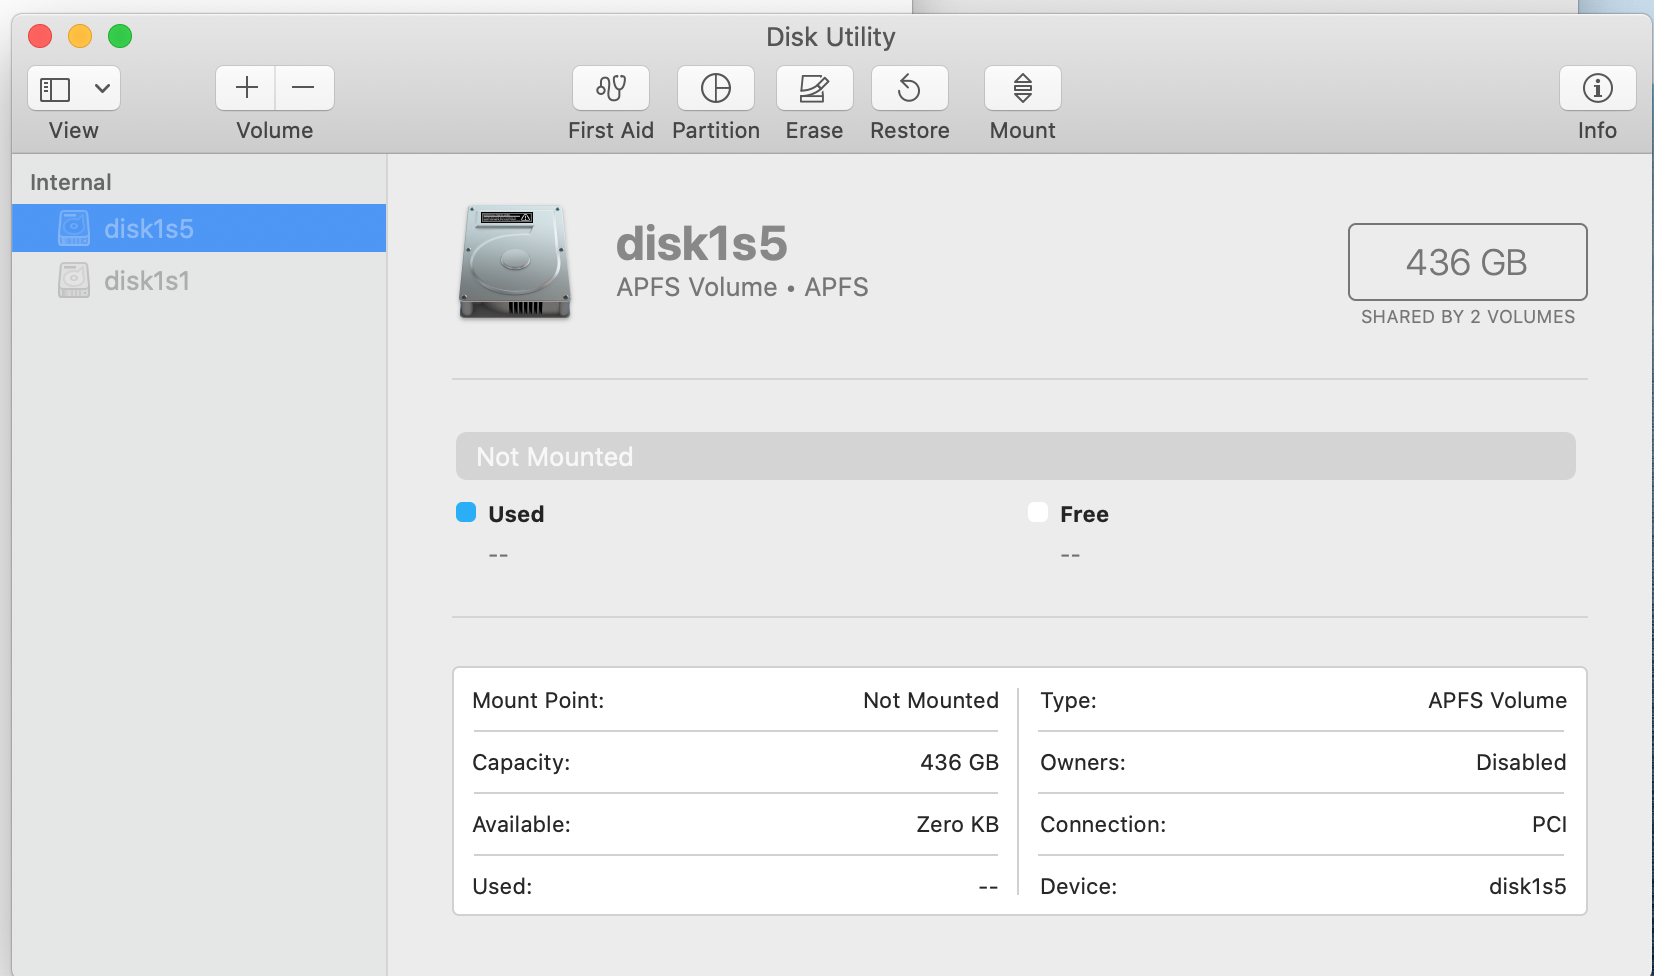The image size is (1654, 976).
Task: Click the Owners: label
Action: click(1083, 762)
